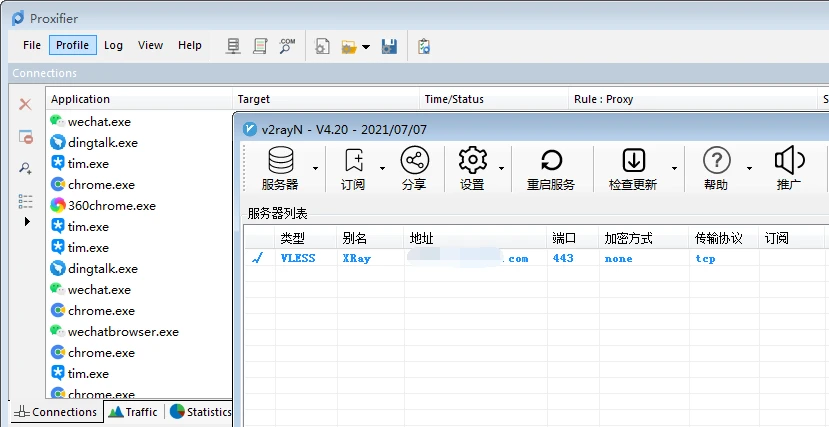Viewport: 829px width, 427px height.
Task: Click the 类型 column header in v2rayN
Action: 306,238
